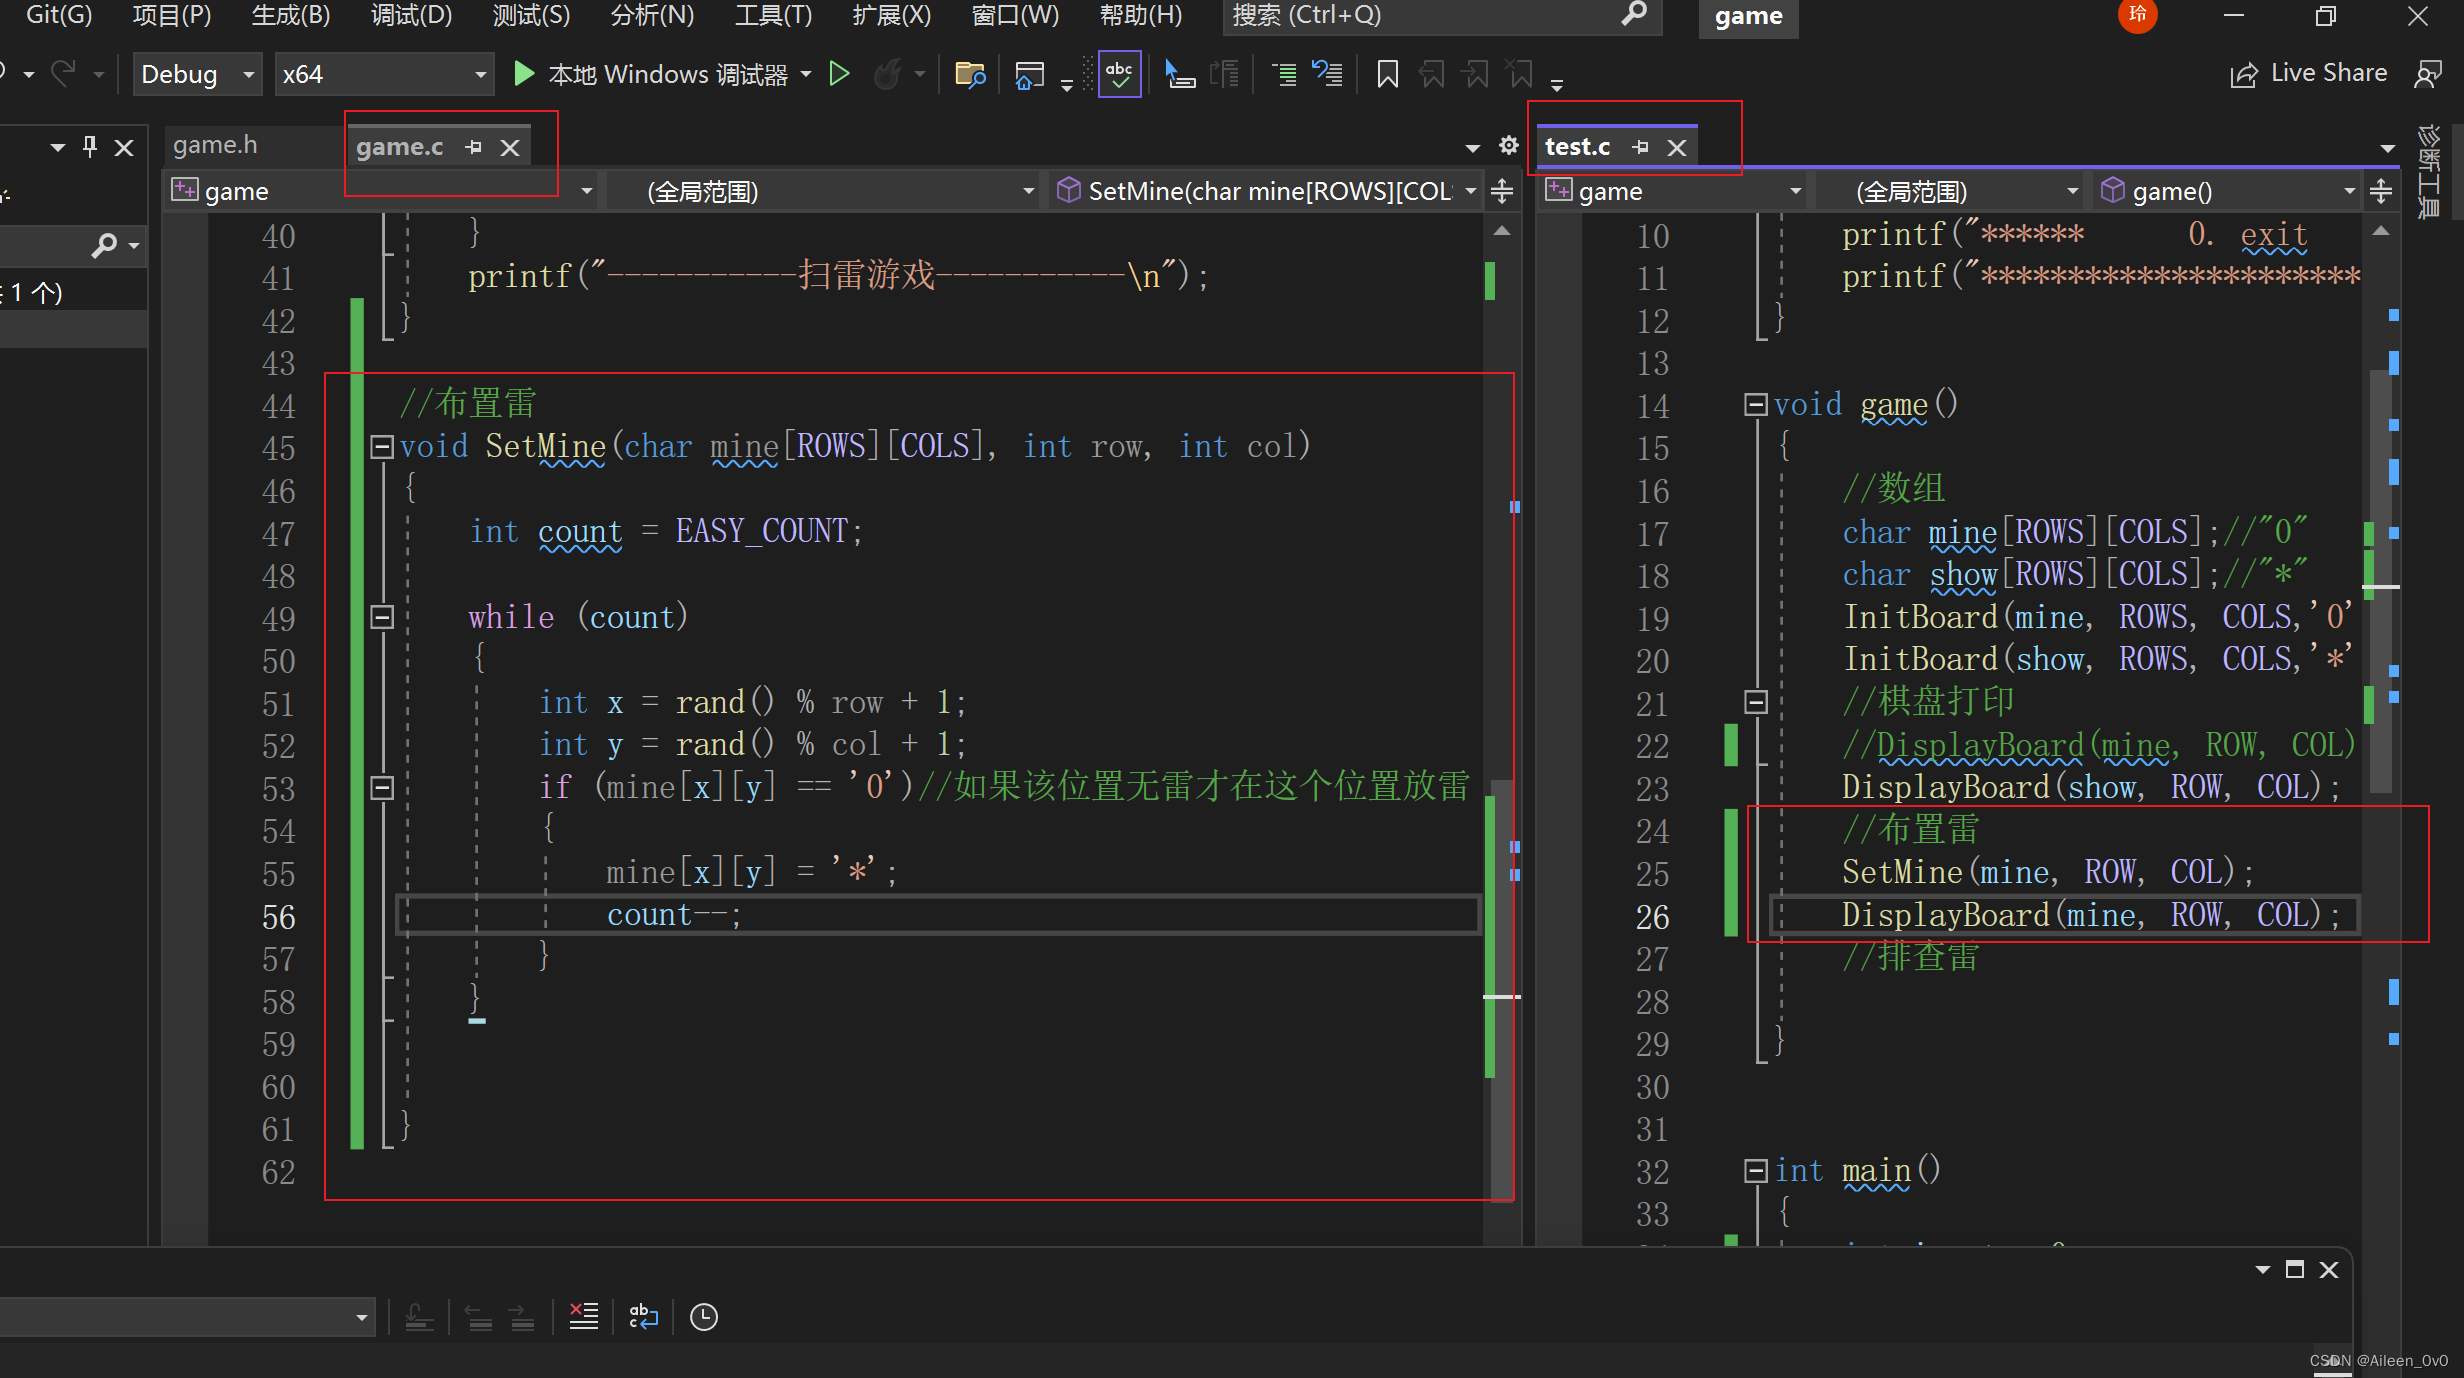The height and width of the screenshot is (1378, 2464).
Task: Switch to the game.h tab
Action: click(215, 146)
